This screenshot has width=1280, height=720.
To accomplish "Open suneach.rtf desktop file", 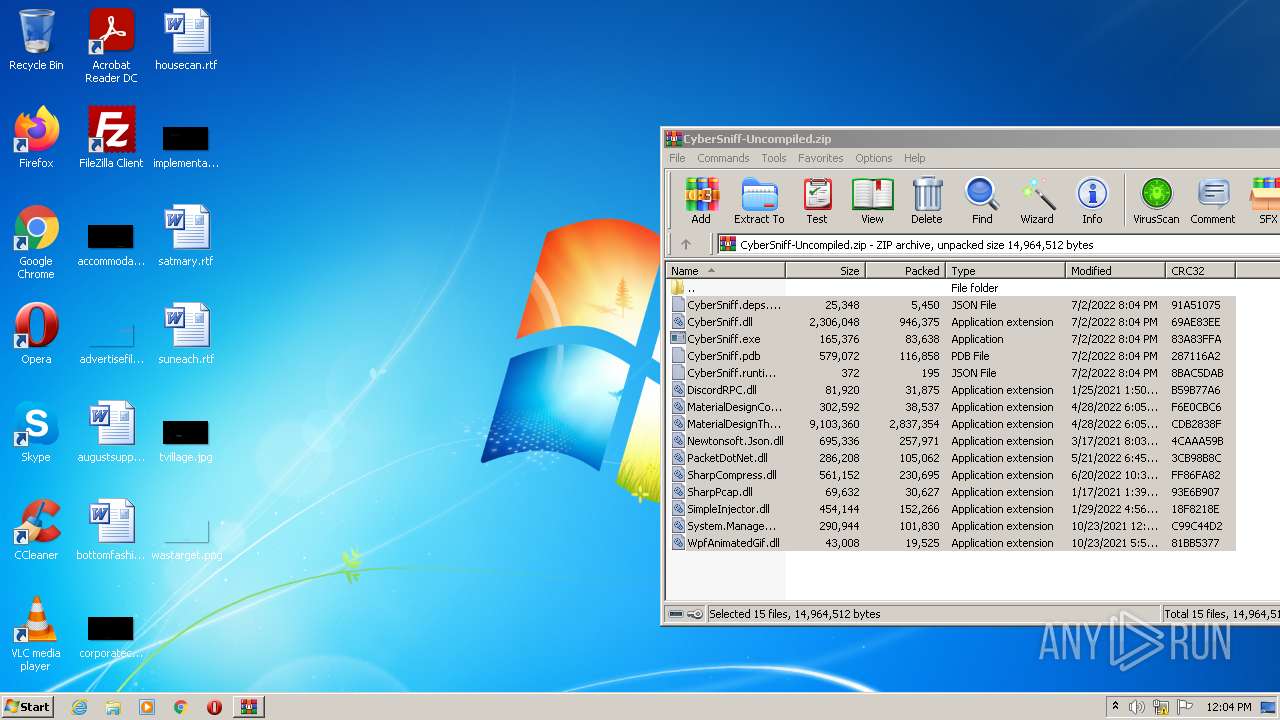I will [x=186, y=334].
